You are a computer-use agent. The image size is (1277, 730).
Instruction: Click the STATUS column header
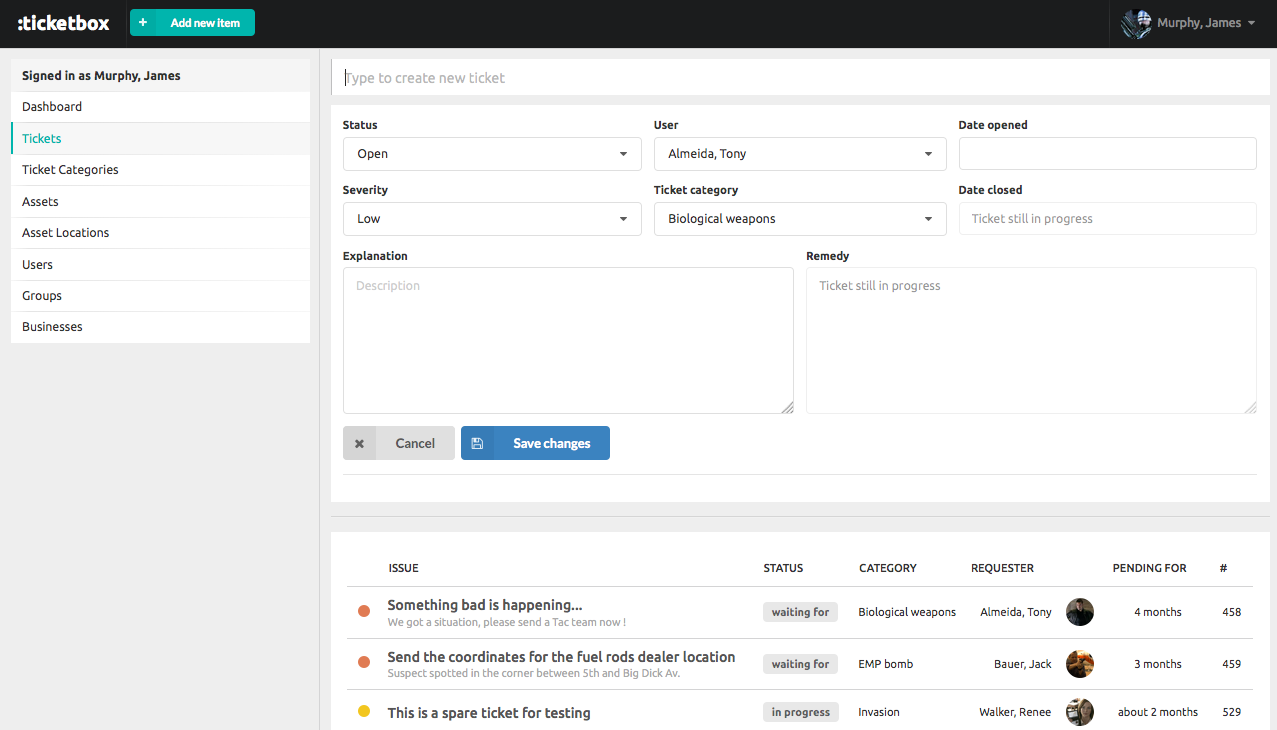783,568
